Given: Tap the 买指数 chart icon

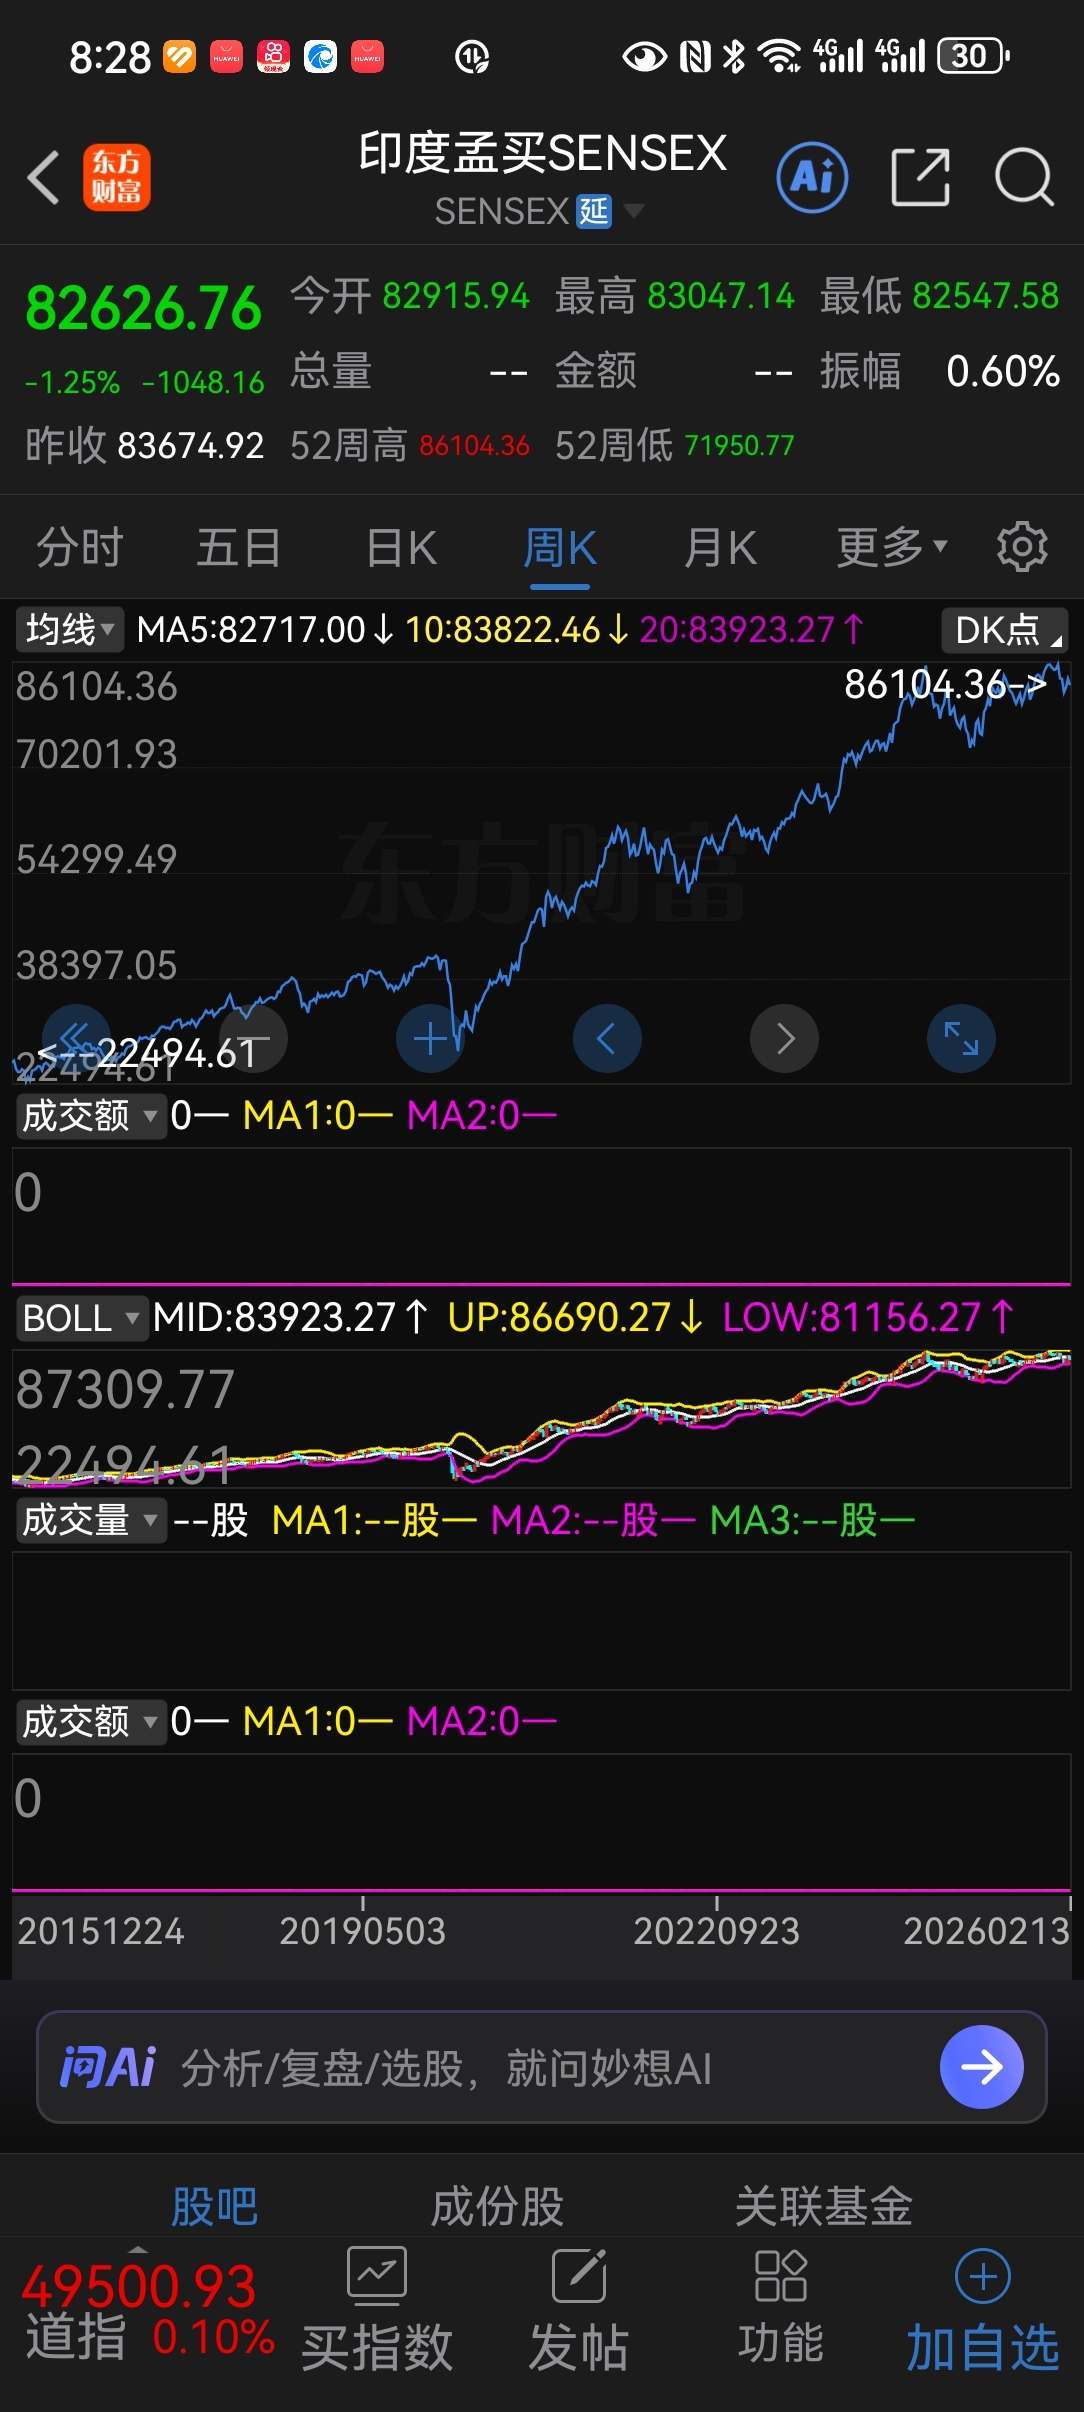Looking at the screenshot, I should [376, 2275].
